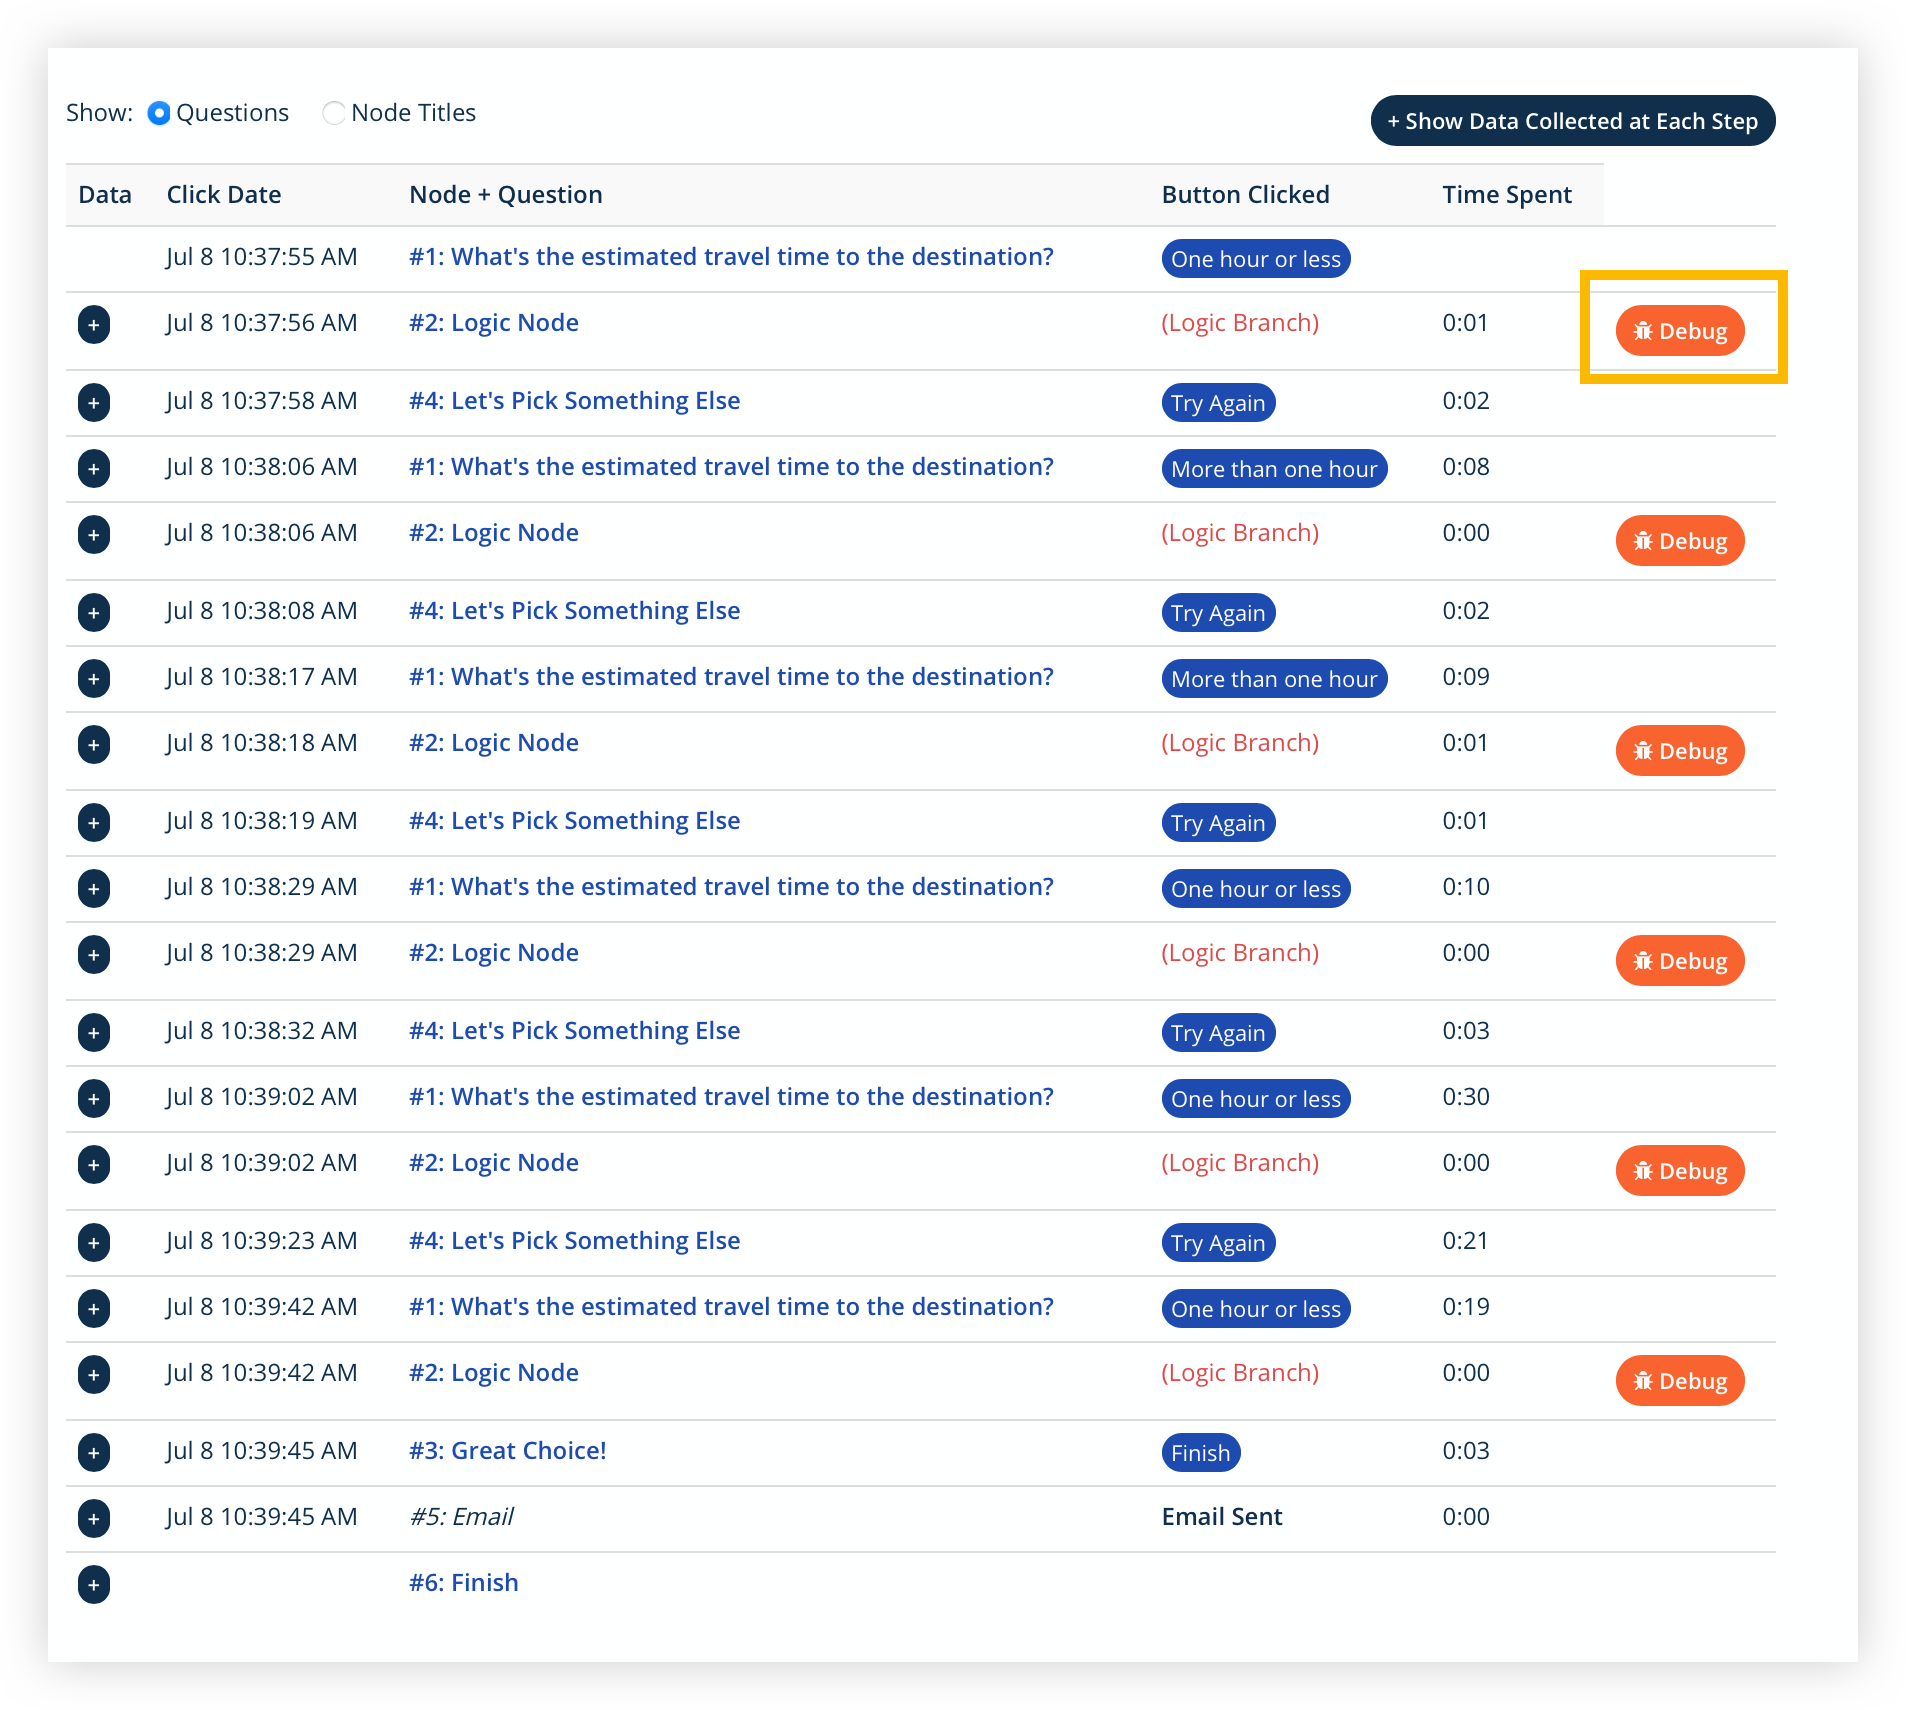Click Debug button for 10:38:18 AM row
Screen dimensions: 1906x1710
pyautogui.click(x=1680, y=751)
